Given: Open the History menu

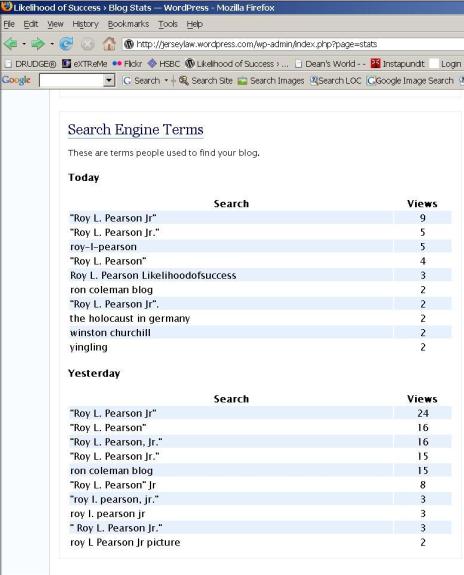Looking at the screenshot, I should click(85, 24).
